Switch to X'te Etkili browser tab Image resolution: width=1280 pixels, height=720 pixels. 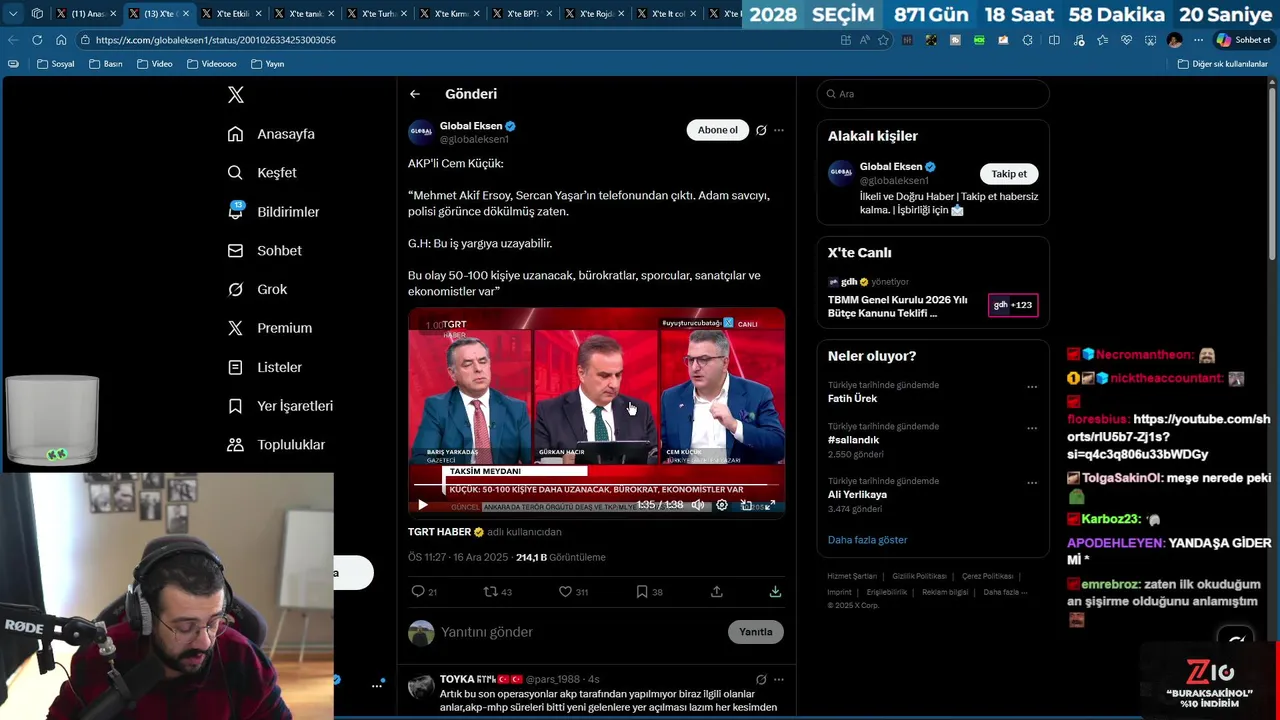coord(233,14)
